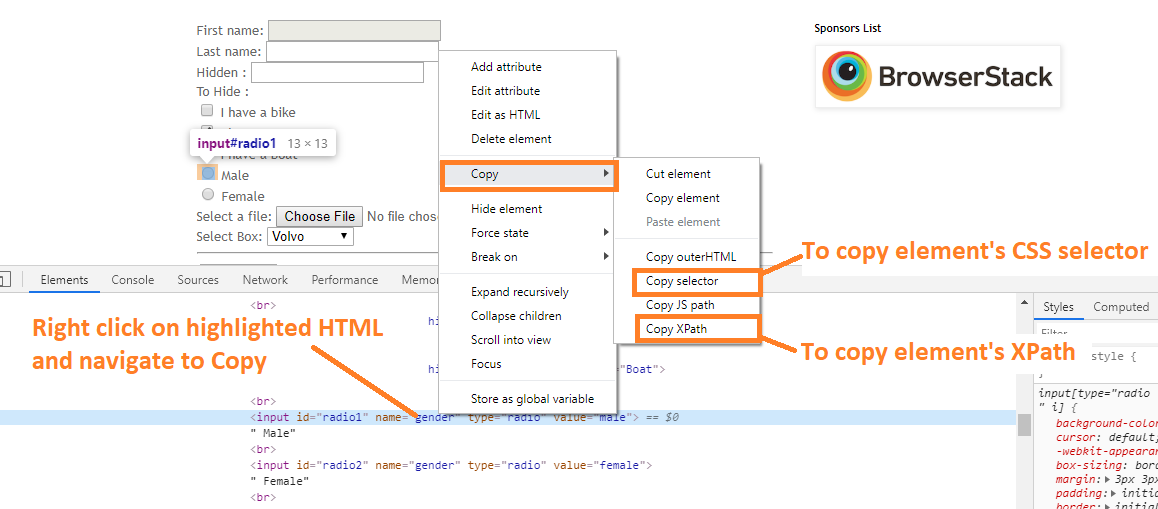Click the BrowserStack sponsor logo
The image size is (1158, 509).
point(937,77)
